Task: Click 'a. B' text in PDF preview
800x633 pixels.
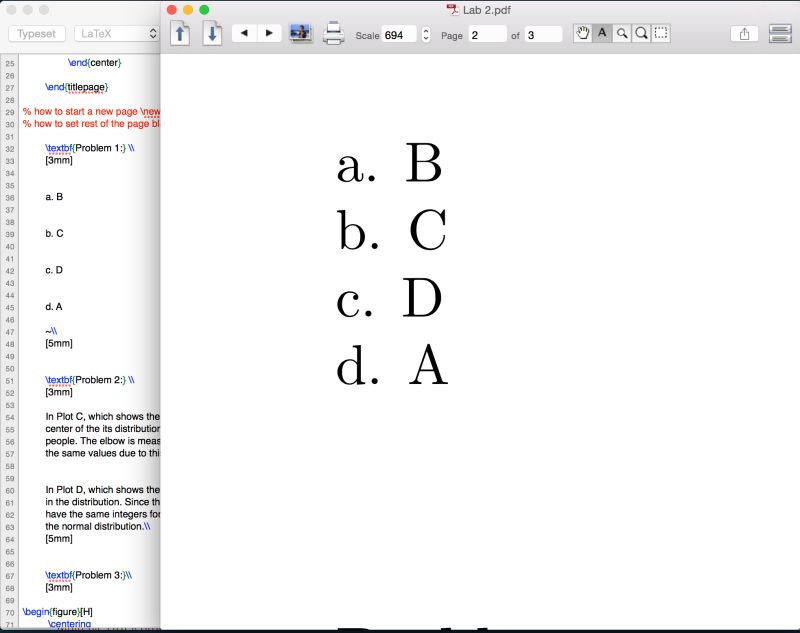Action: click(x=389, y=163)
